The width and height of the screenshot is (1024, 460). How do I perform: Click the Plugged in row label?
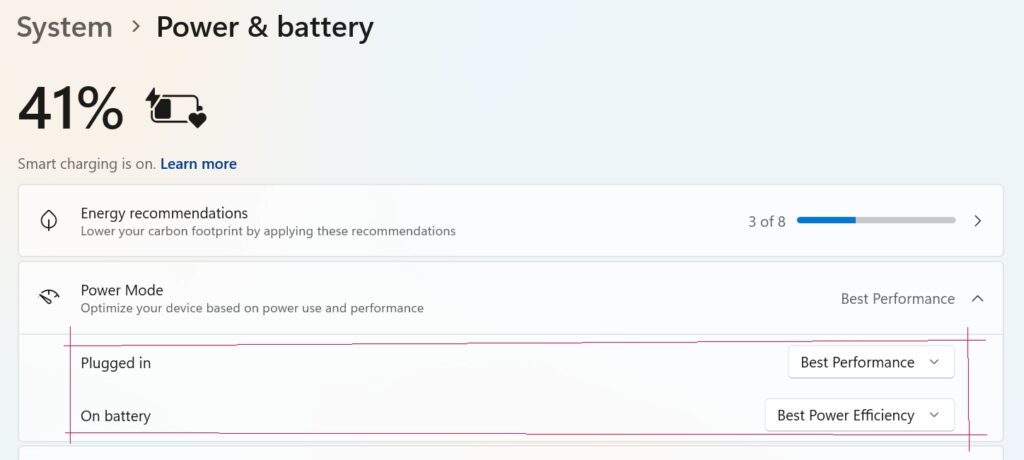[116, 363]
